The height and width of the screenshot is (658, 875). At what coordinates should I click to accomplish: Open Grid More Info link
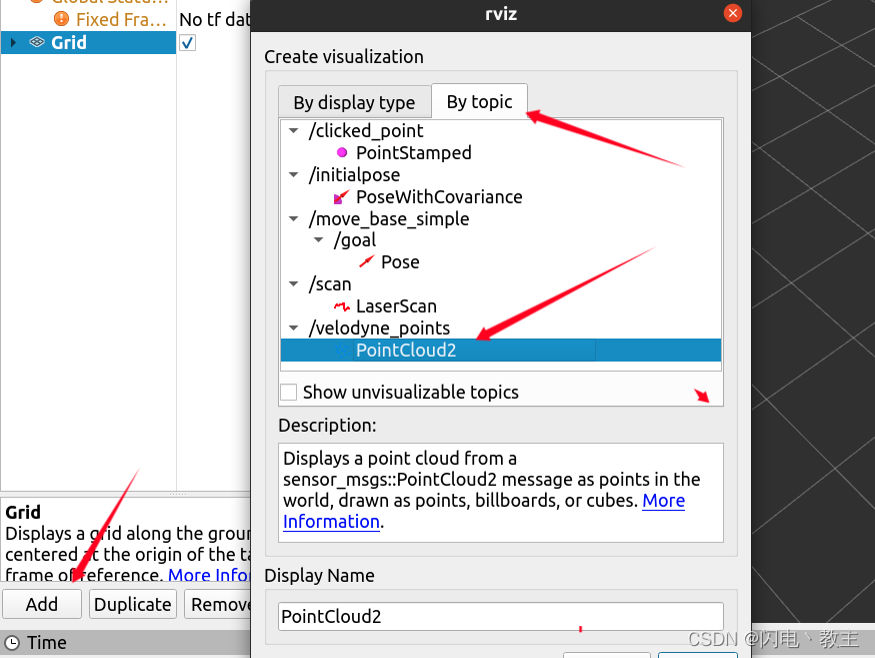coord(209,575)
